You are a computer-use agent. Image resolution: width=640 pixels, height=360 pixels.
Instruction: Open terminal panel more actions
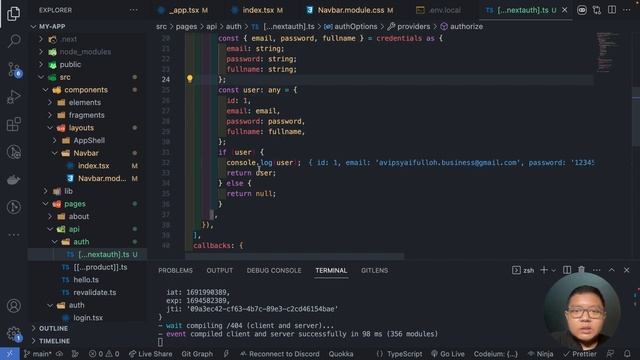click(596, 270)
